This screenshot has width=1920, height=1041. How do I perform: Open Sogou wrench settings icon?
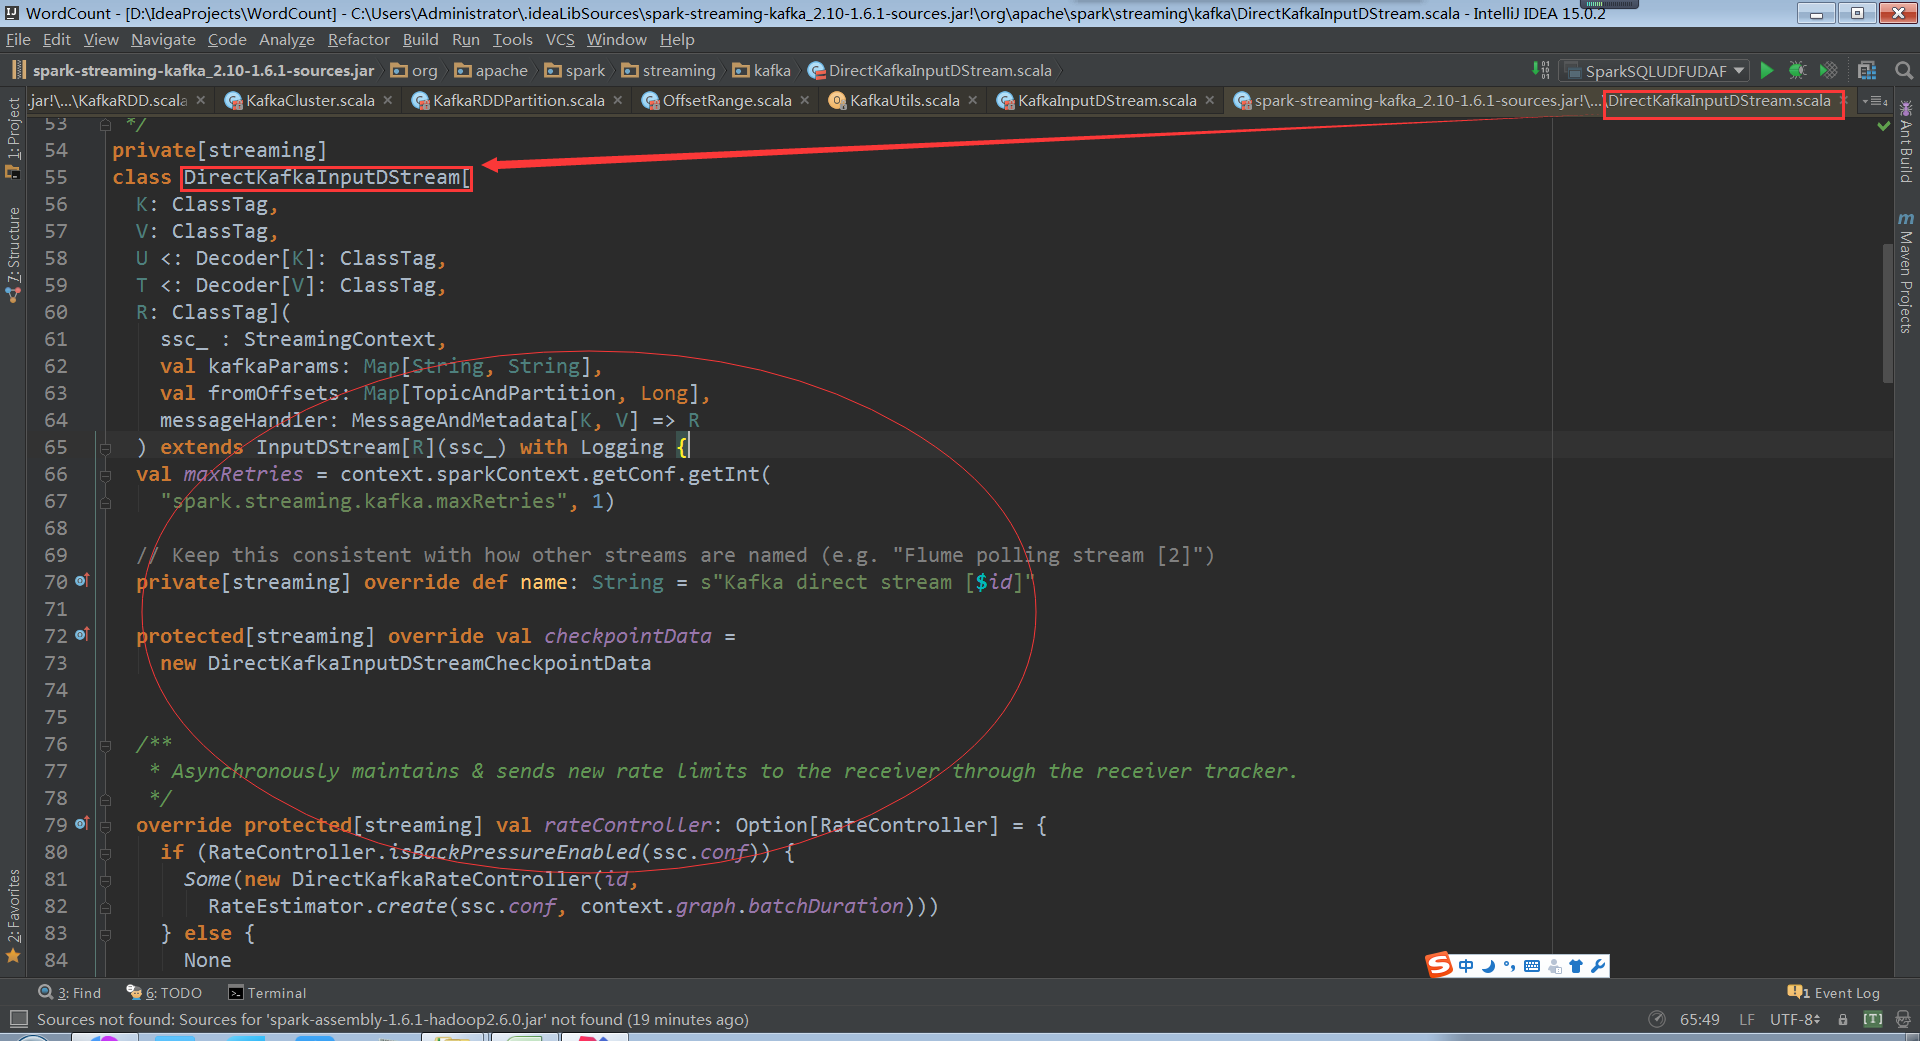click(x=1597, y=966)
